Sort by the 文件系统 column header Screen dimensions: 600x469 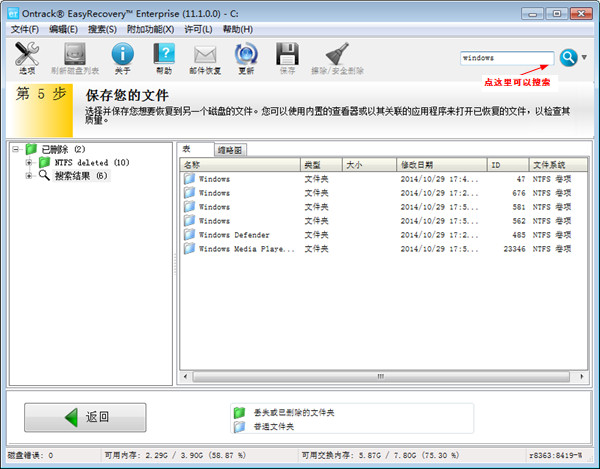click(558, 165)
